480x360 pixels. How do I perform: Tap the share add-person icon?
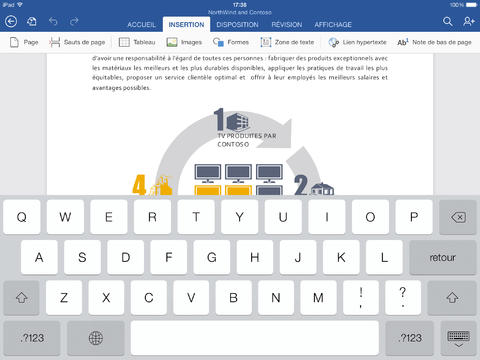468,22
